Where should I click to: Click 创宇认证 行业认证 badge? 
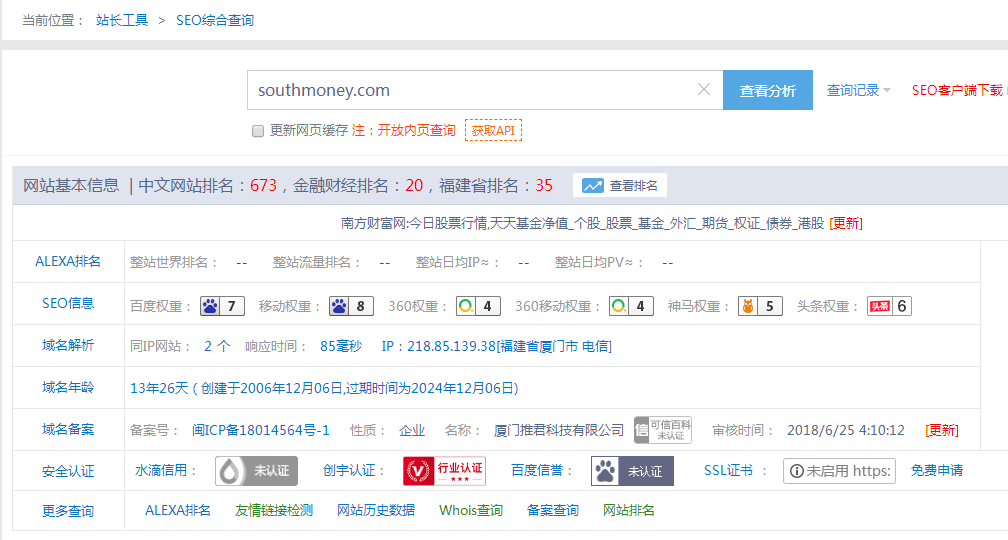[444, 471]
